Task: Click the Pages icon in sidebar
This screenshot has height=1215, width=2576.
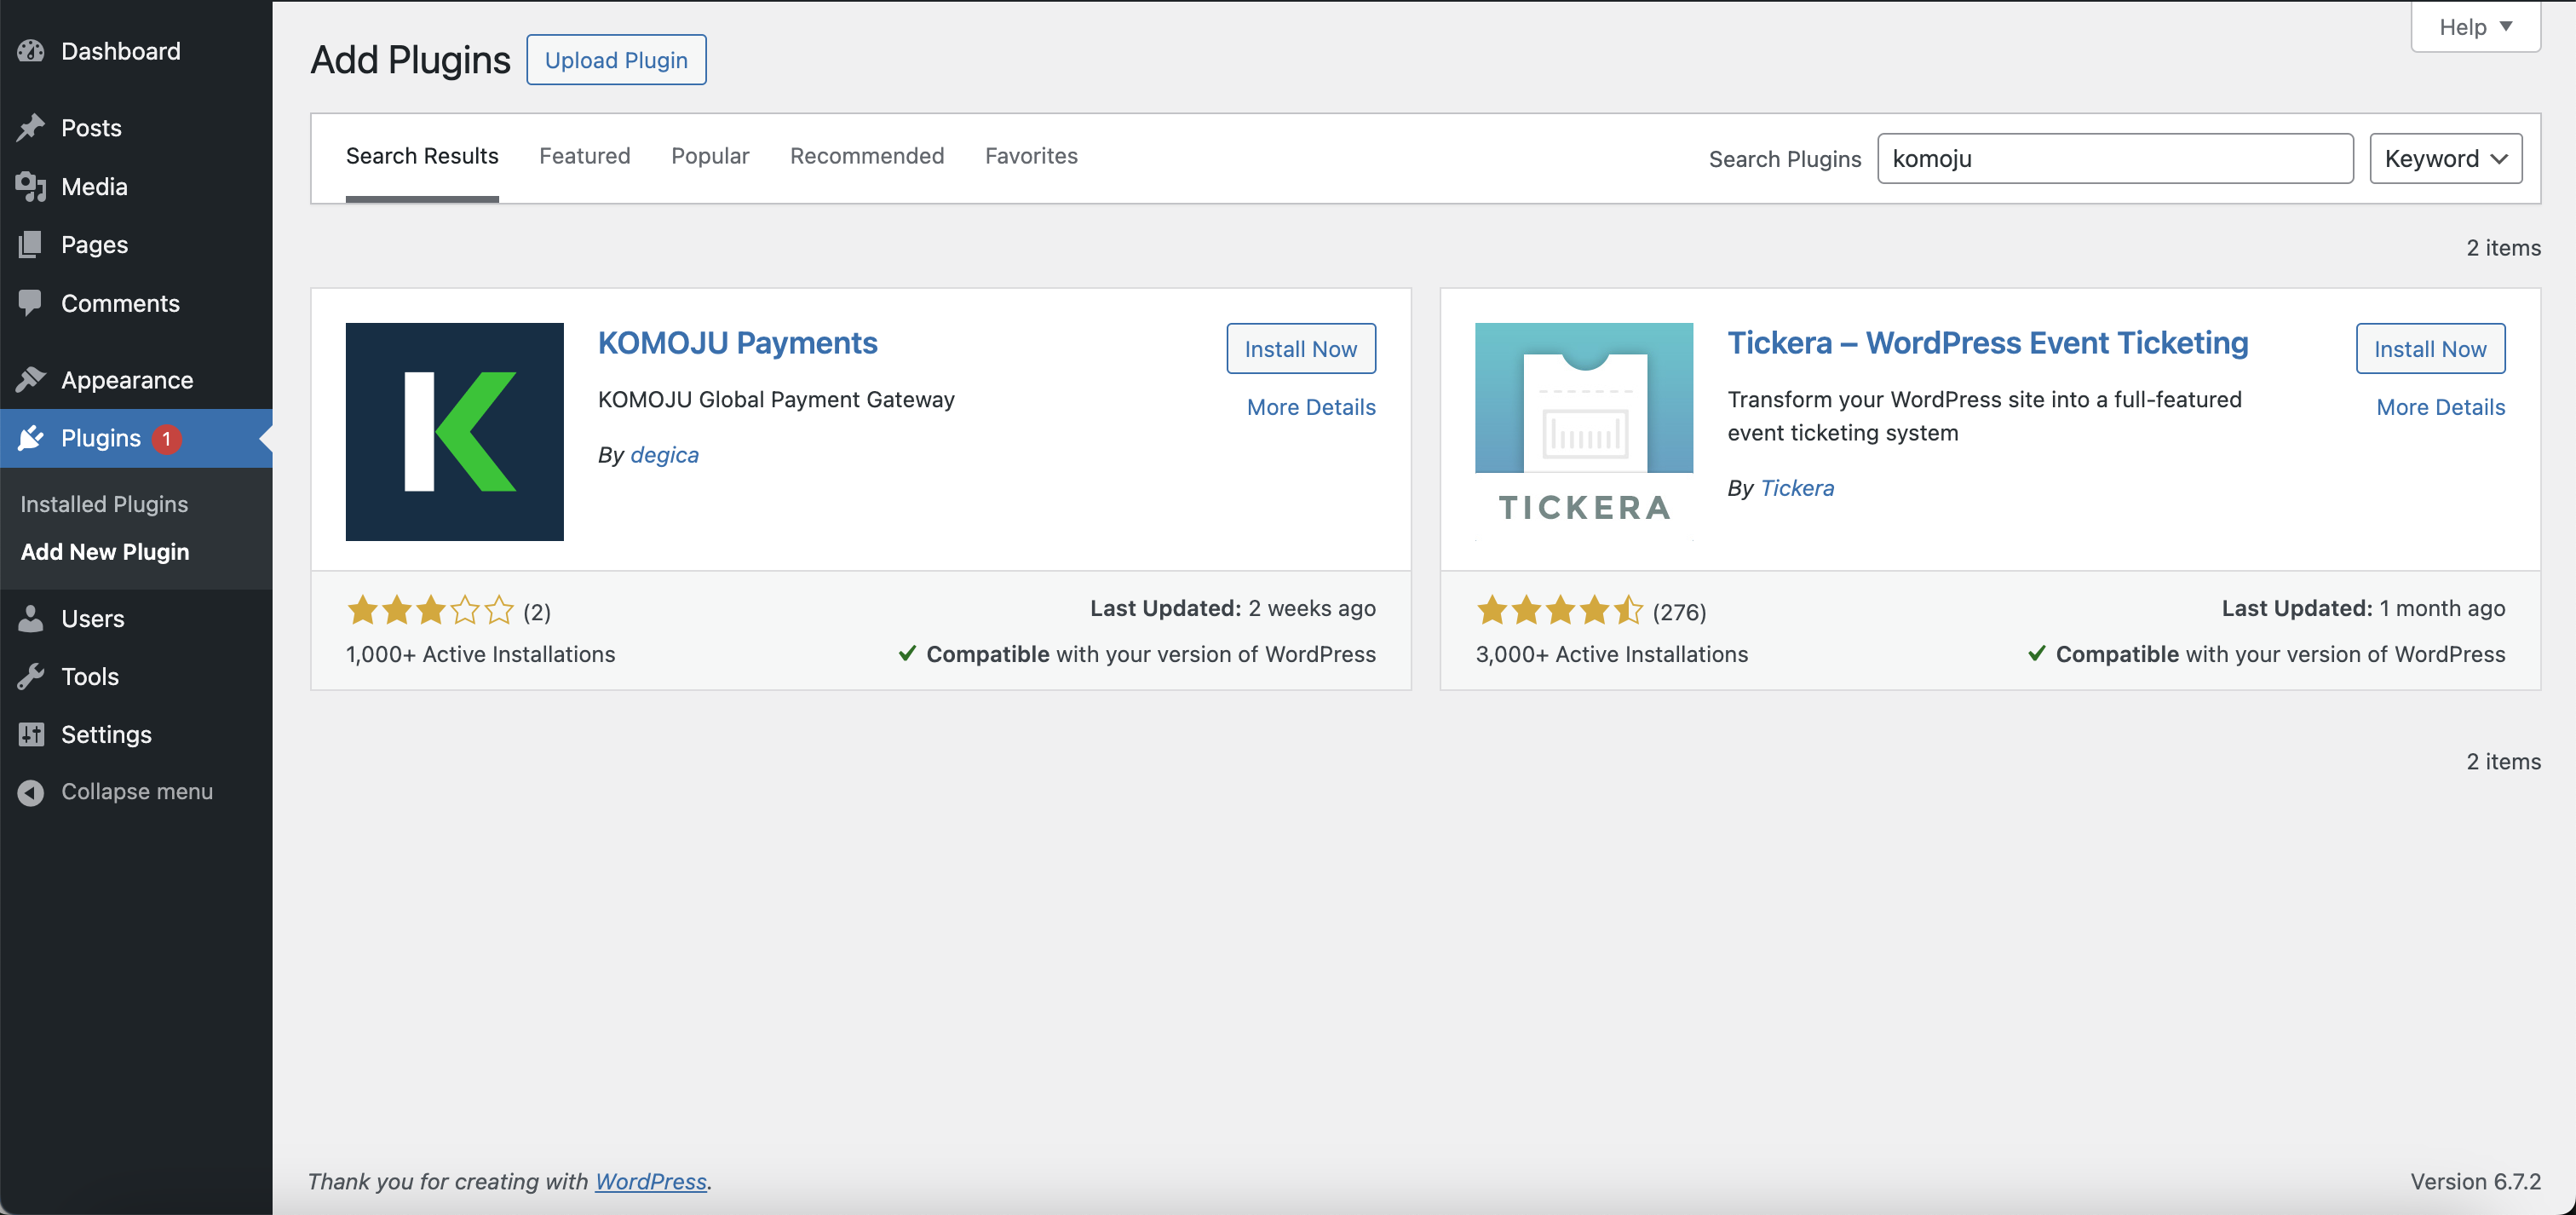Action: [x=31, y=245]
